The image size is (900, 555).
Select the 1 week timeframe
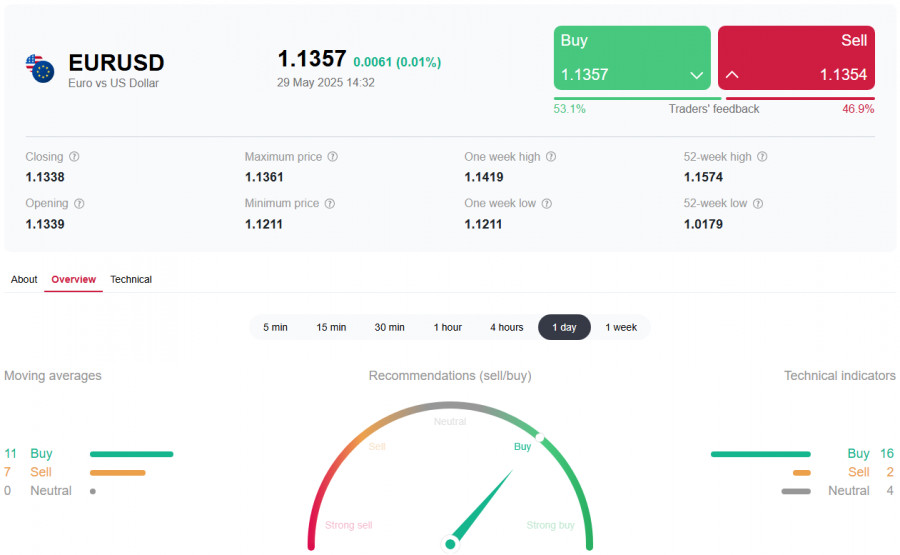pyautogui.click(x=621, y=327)
